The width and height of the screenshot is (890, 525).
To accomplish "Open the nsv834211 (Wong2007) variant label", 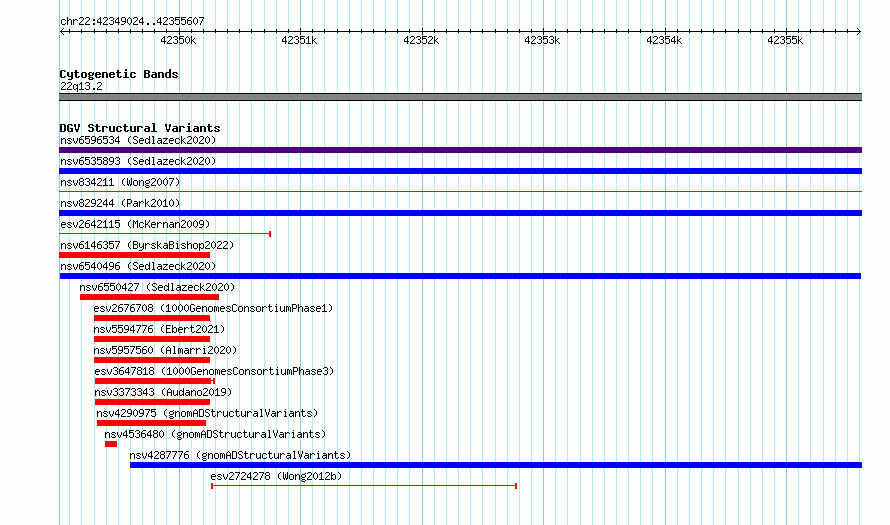I will point(120,182).
